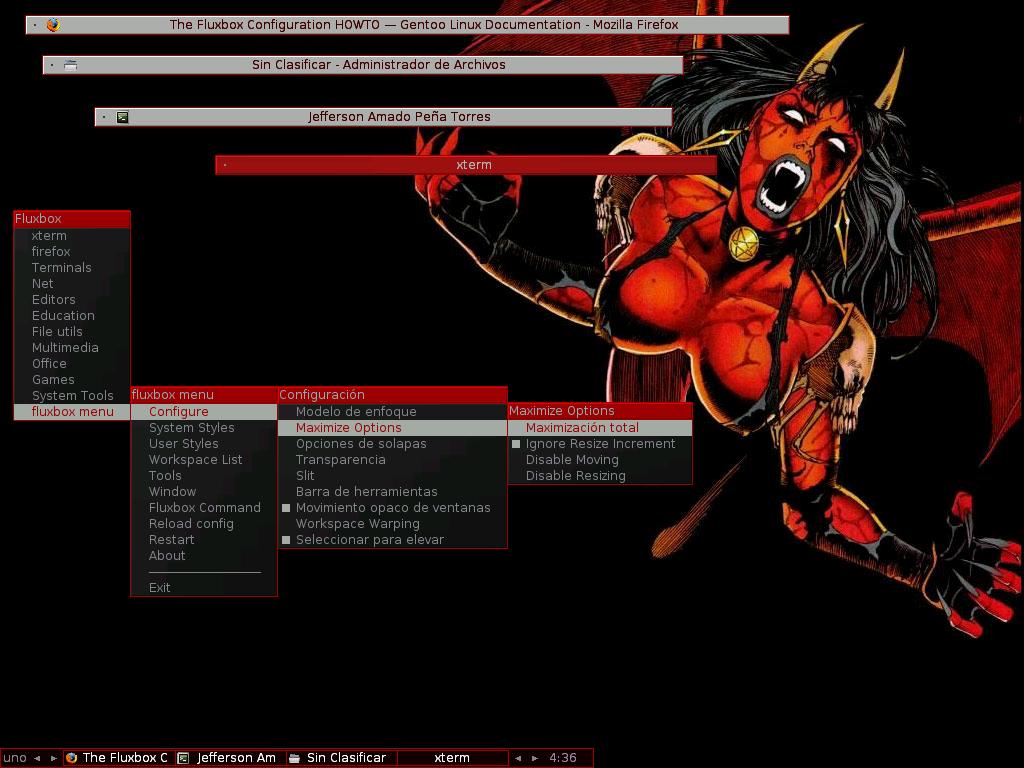Open Window submenu in fluxbox menu
The width and height of the screenshot is (1024, 768).
point(204,492)
